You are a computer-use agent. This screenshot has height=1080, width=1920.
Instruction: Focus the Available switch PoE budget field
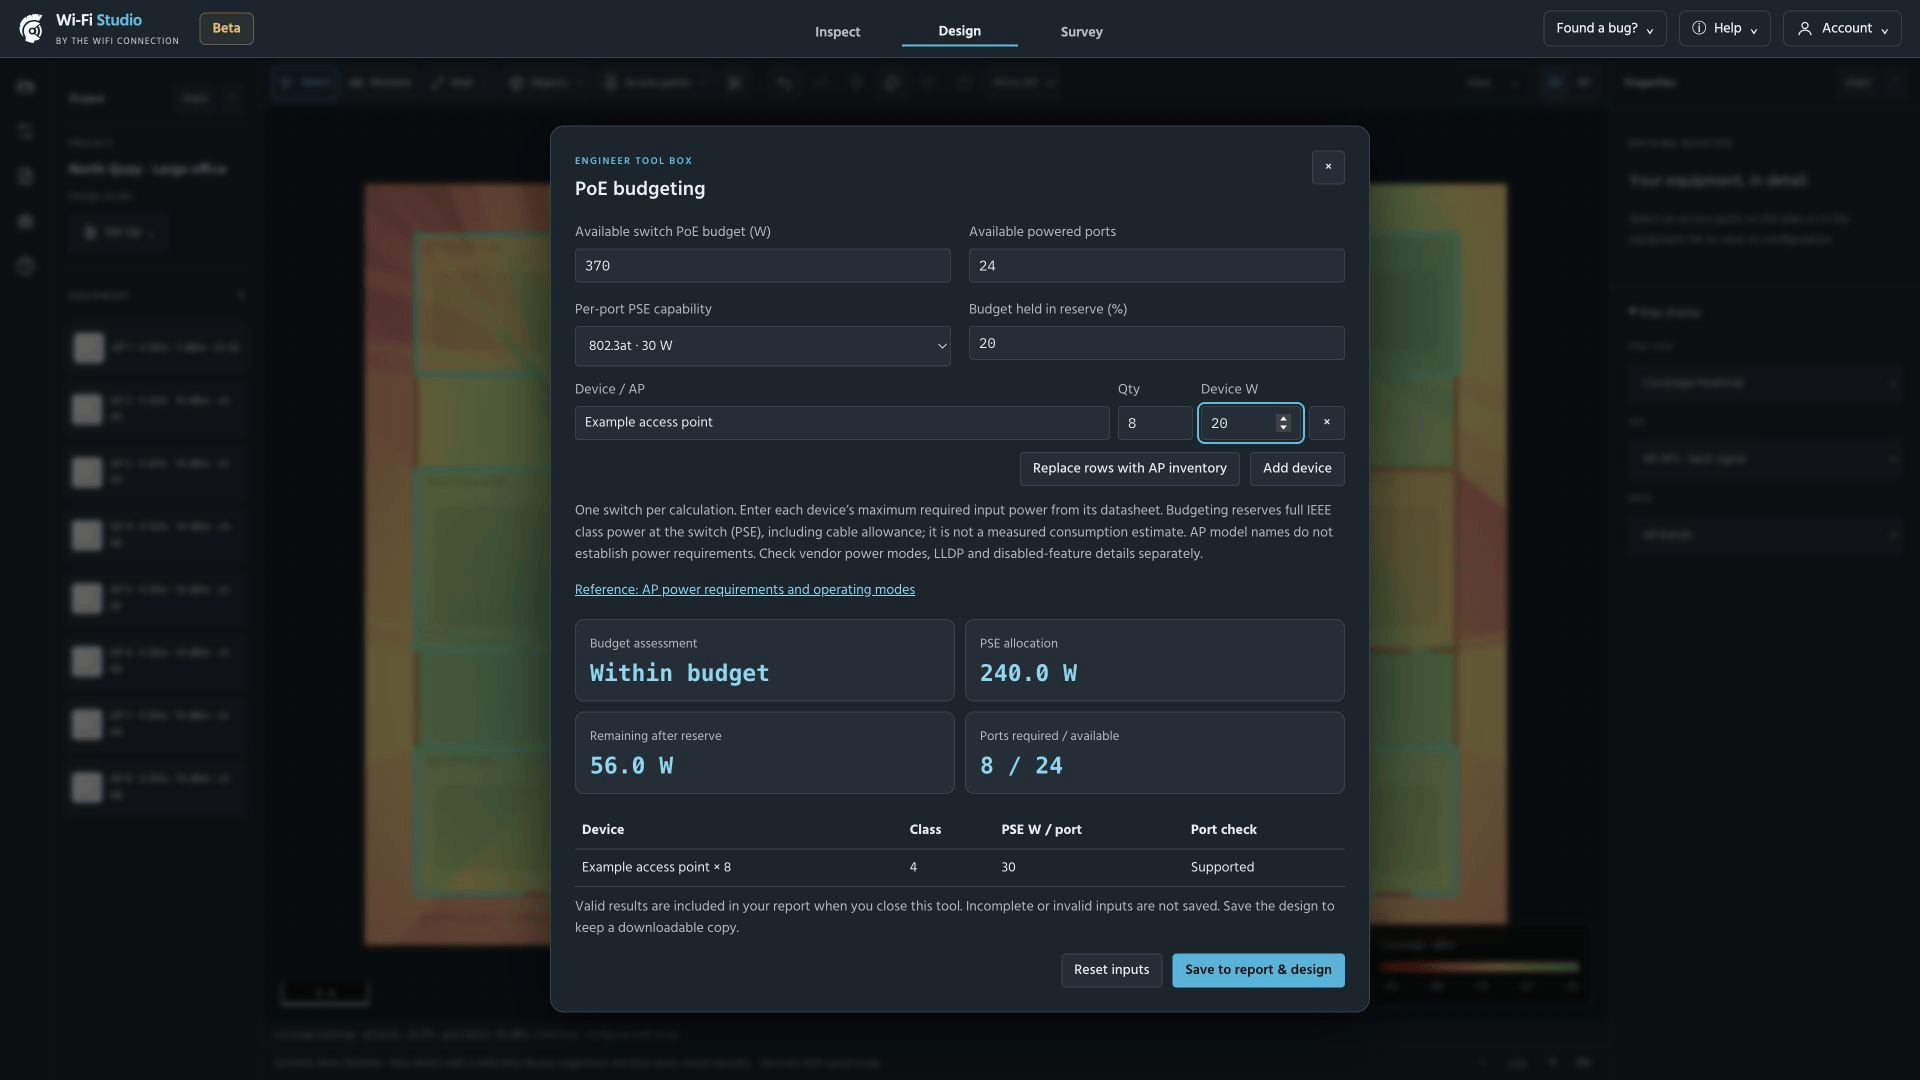click(x=762, y=266)
